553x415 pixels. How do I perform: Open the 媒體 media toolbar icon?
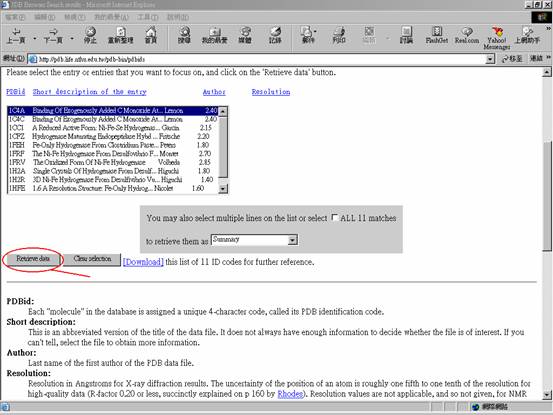245,36
